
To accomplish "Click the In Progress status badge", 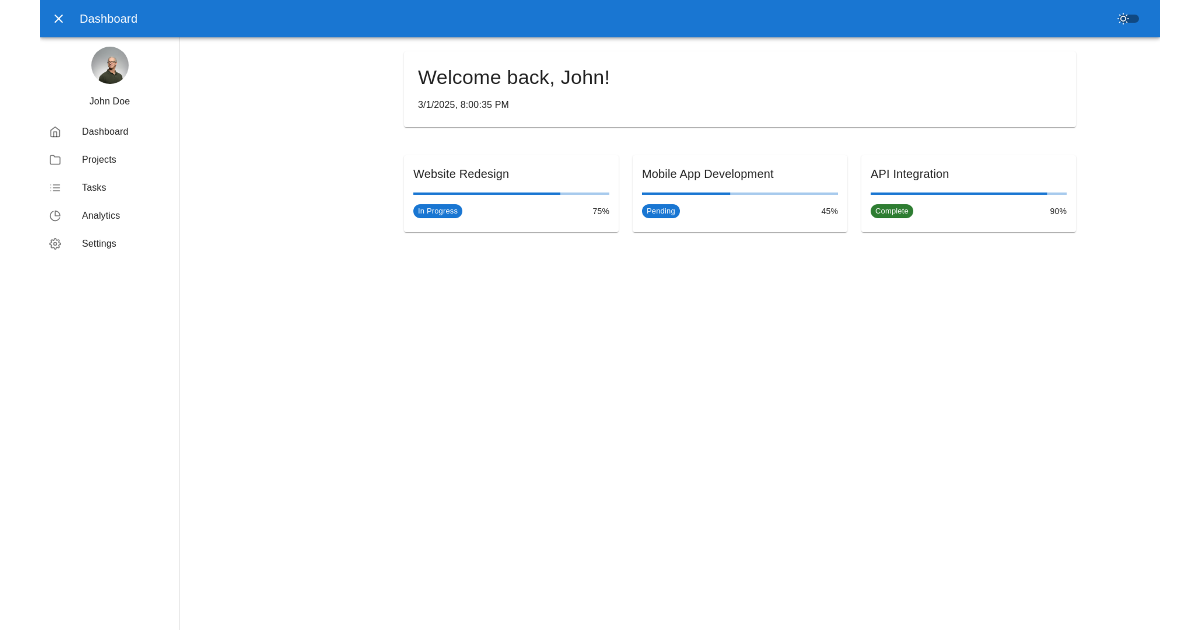I will point(437,211).
